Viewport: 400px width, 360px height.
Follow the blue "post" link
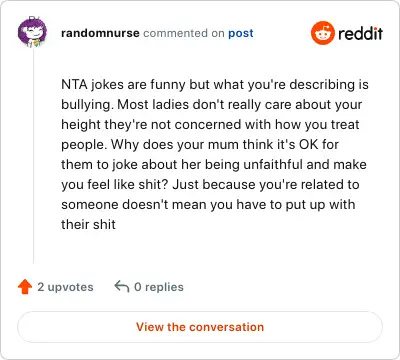point(241,33)
